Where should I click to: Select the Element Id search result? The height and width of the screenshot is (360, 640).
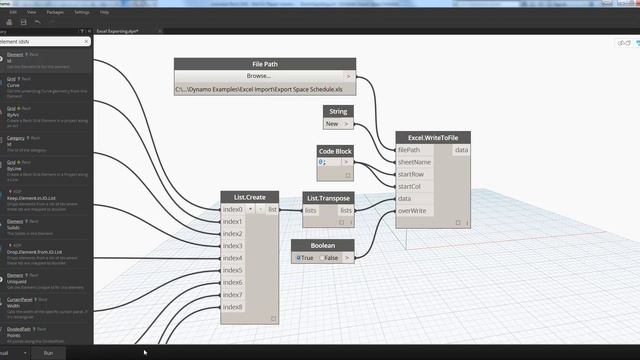tap(47, 60)
